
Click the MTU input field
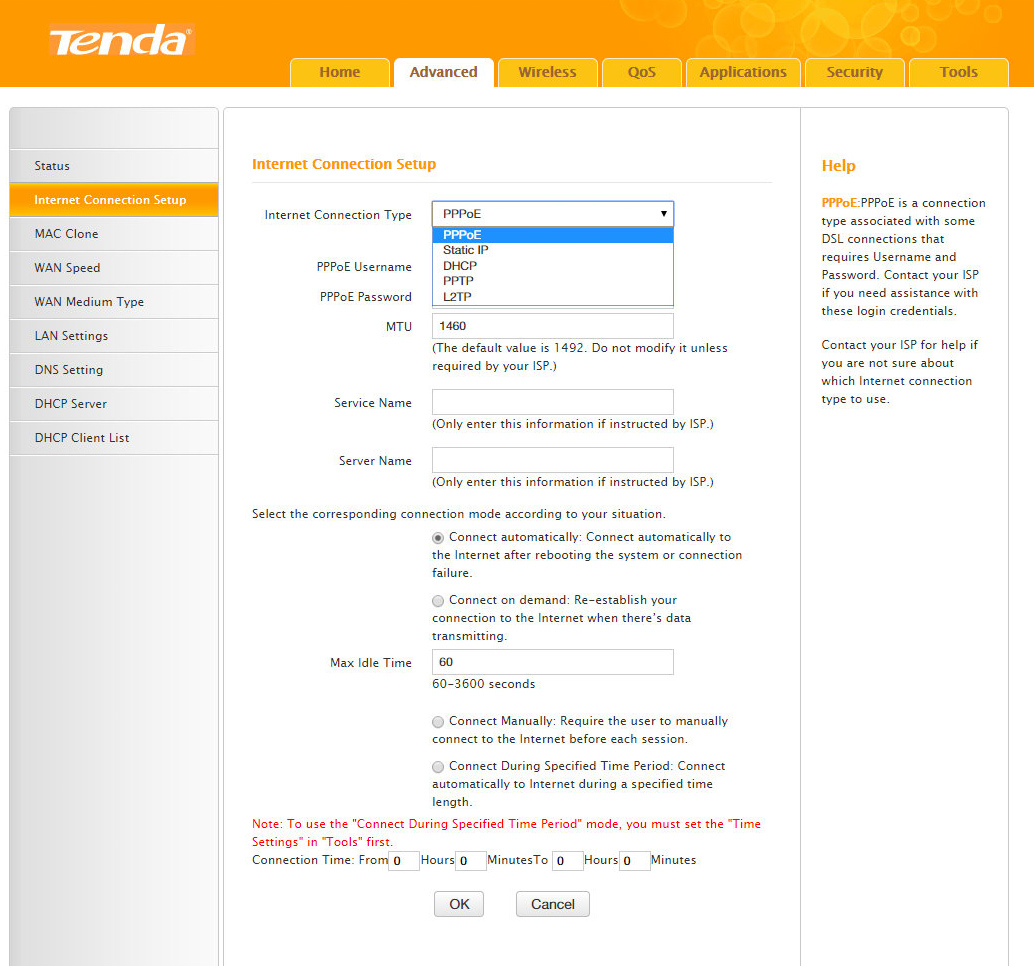click(x=553, y=326)
